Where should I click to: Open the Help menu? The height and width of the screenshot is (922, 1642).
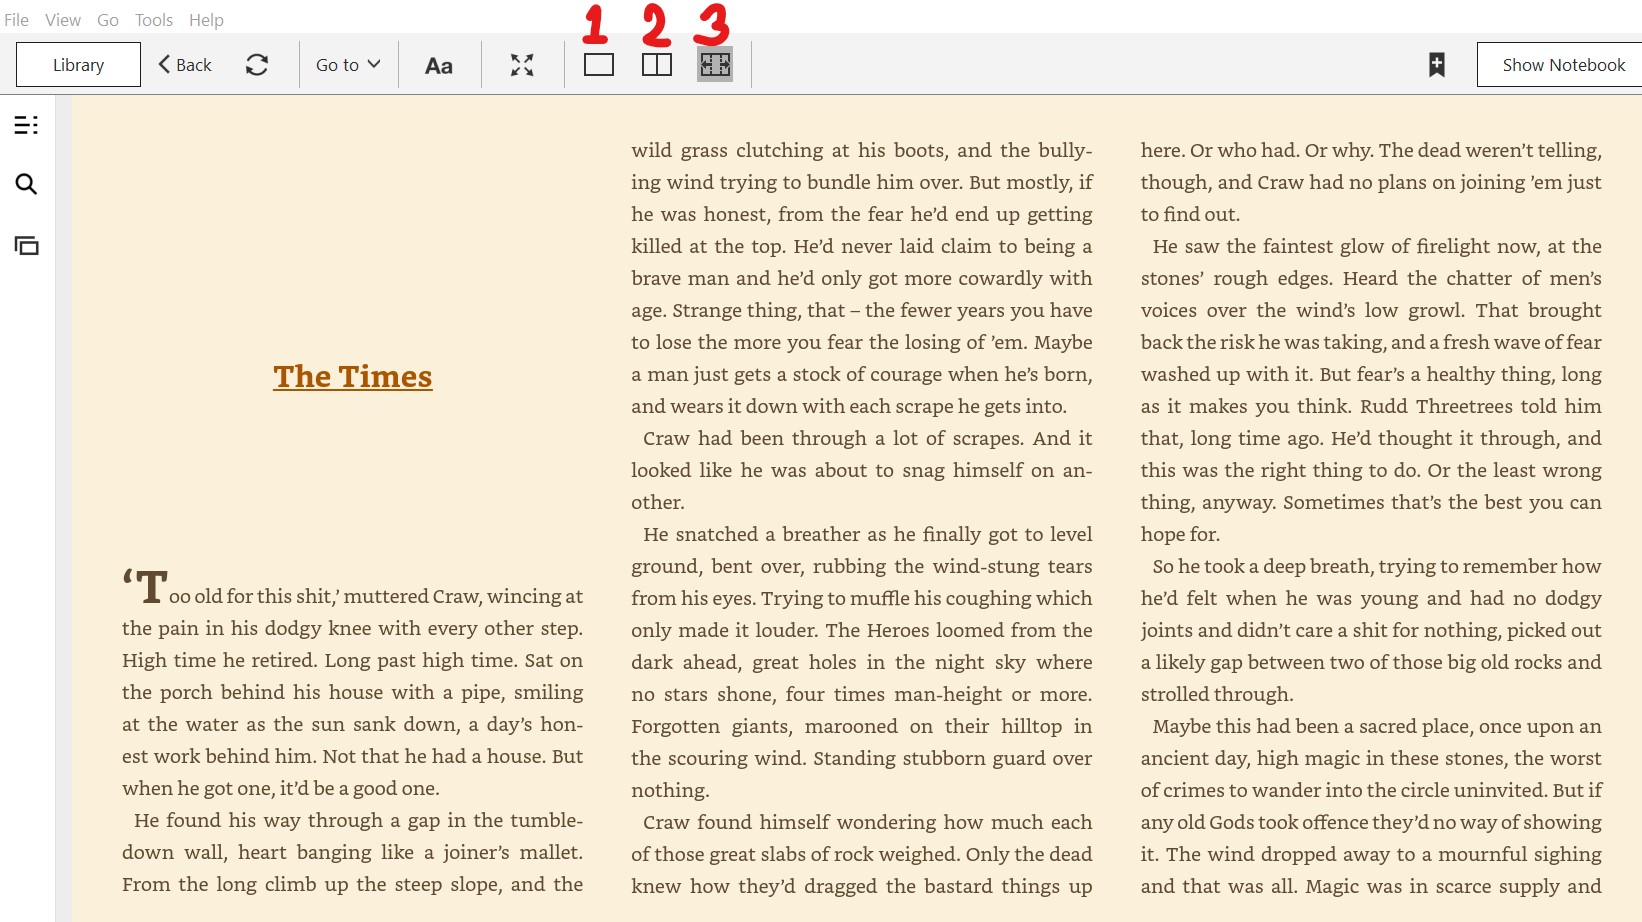click(x=205, y=19)
